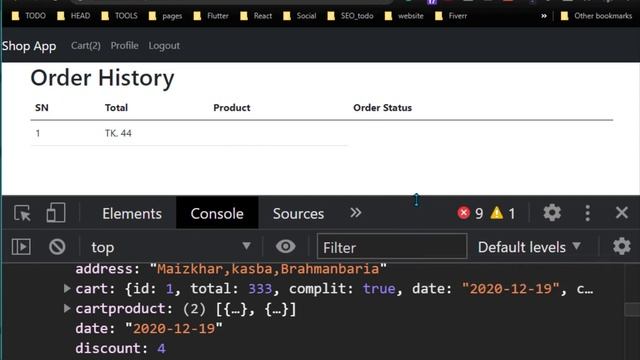This screenshot has height=360, width=640.
Task: Open Other bookmarks folder
Action: coord(596,16)
